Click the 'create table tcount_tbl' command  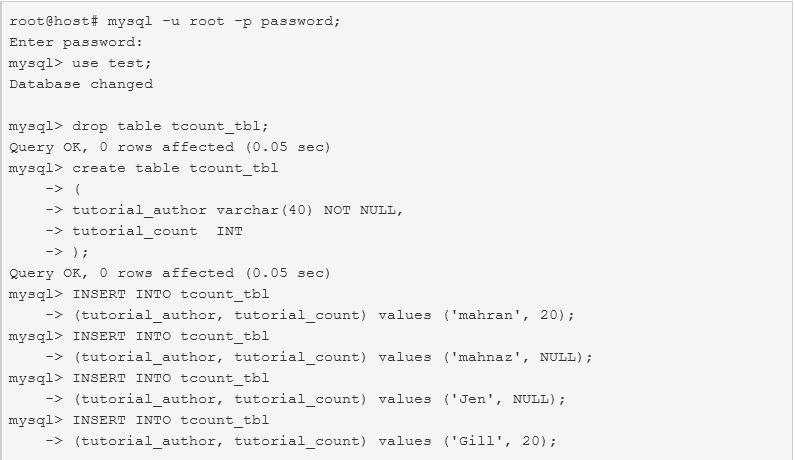(175, 168)
